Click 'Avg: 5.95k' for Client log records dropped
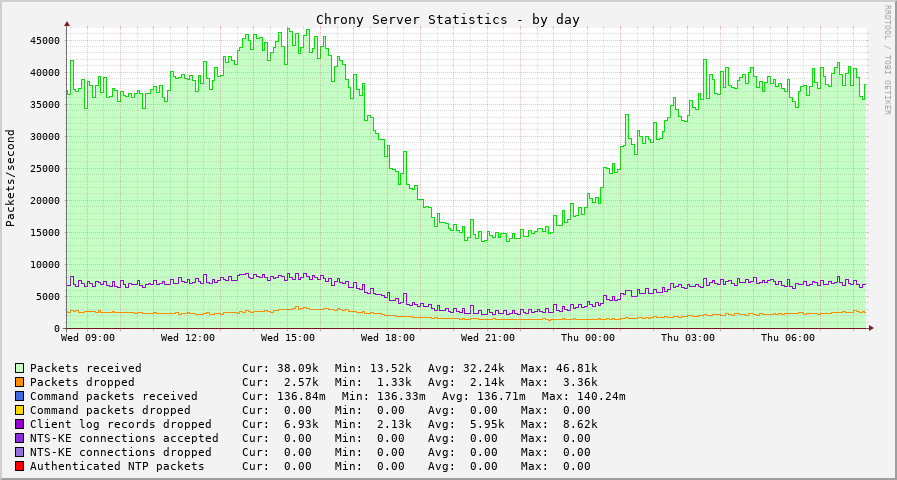The width and height of the screenshot is (897, 480). pos(466,425)
